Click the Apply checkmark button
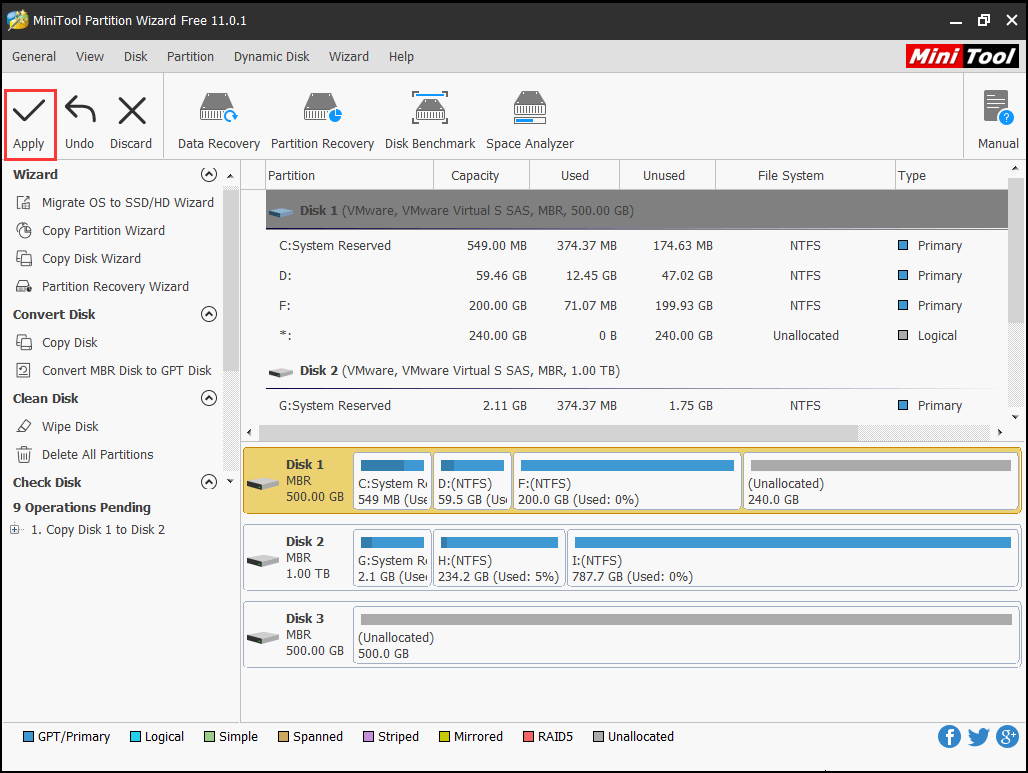This screenshot has height=773, width=1028. click(29, 123)
